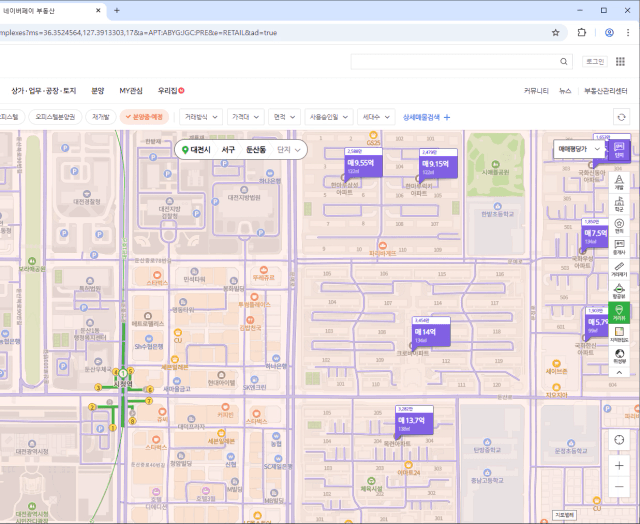
Task: Go to 커뮤니티 community link
Action: click(x=536, y=91)
